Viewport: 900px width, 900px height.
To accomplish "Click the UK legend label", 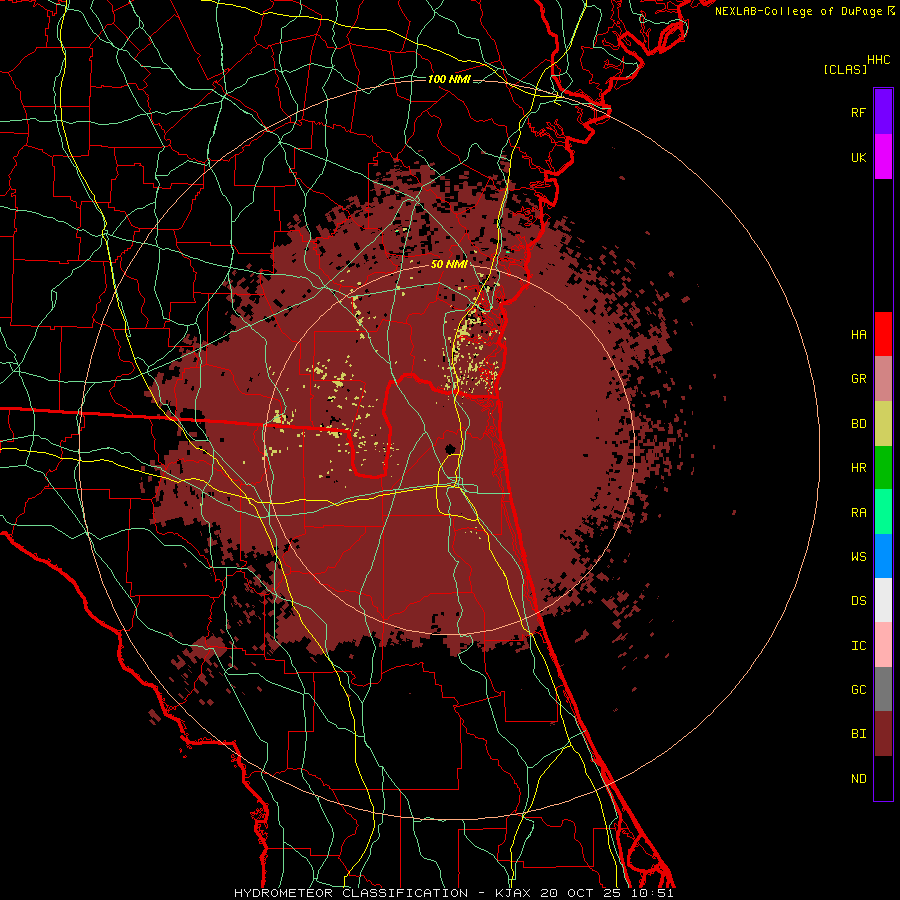I will click(858, 157).
